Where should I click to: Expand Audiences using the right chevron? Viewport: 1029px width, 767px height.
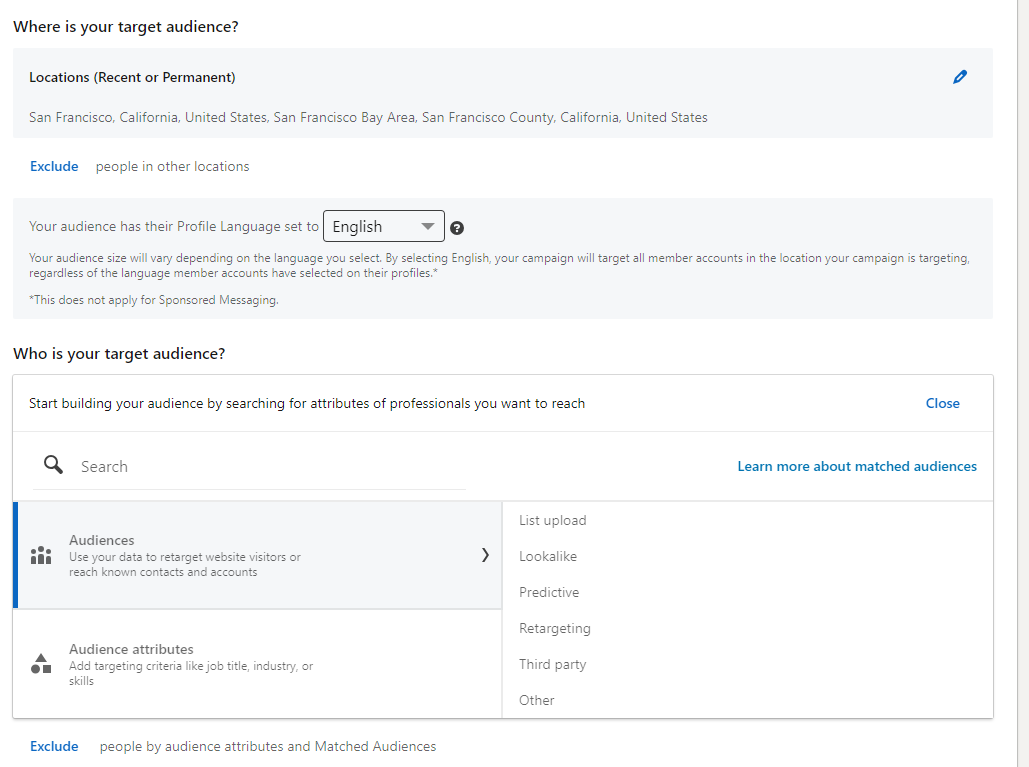point(485,553)
